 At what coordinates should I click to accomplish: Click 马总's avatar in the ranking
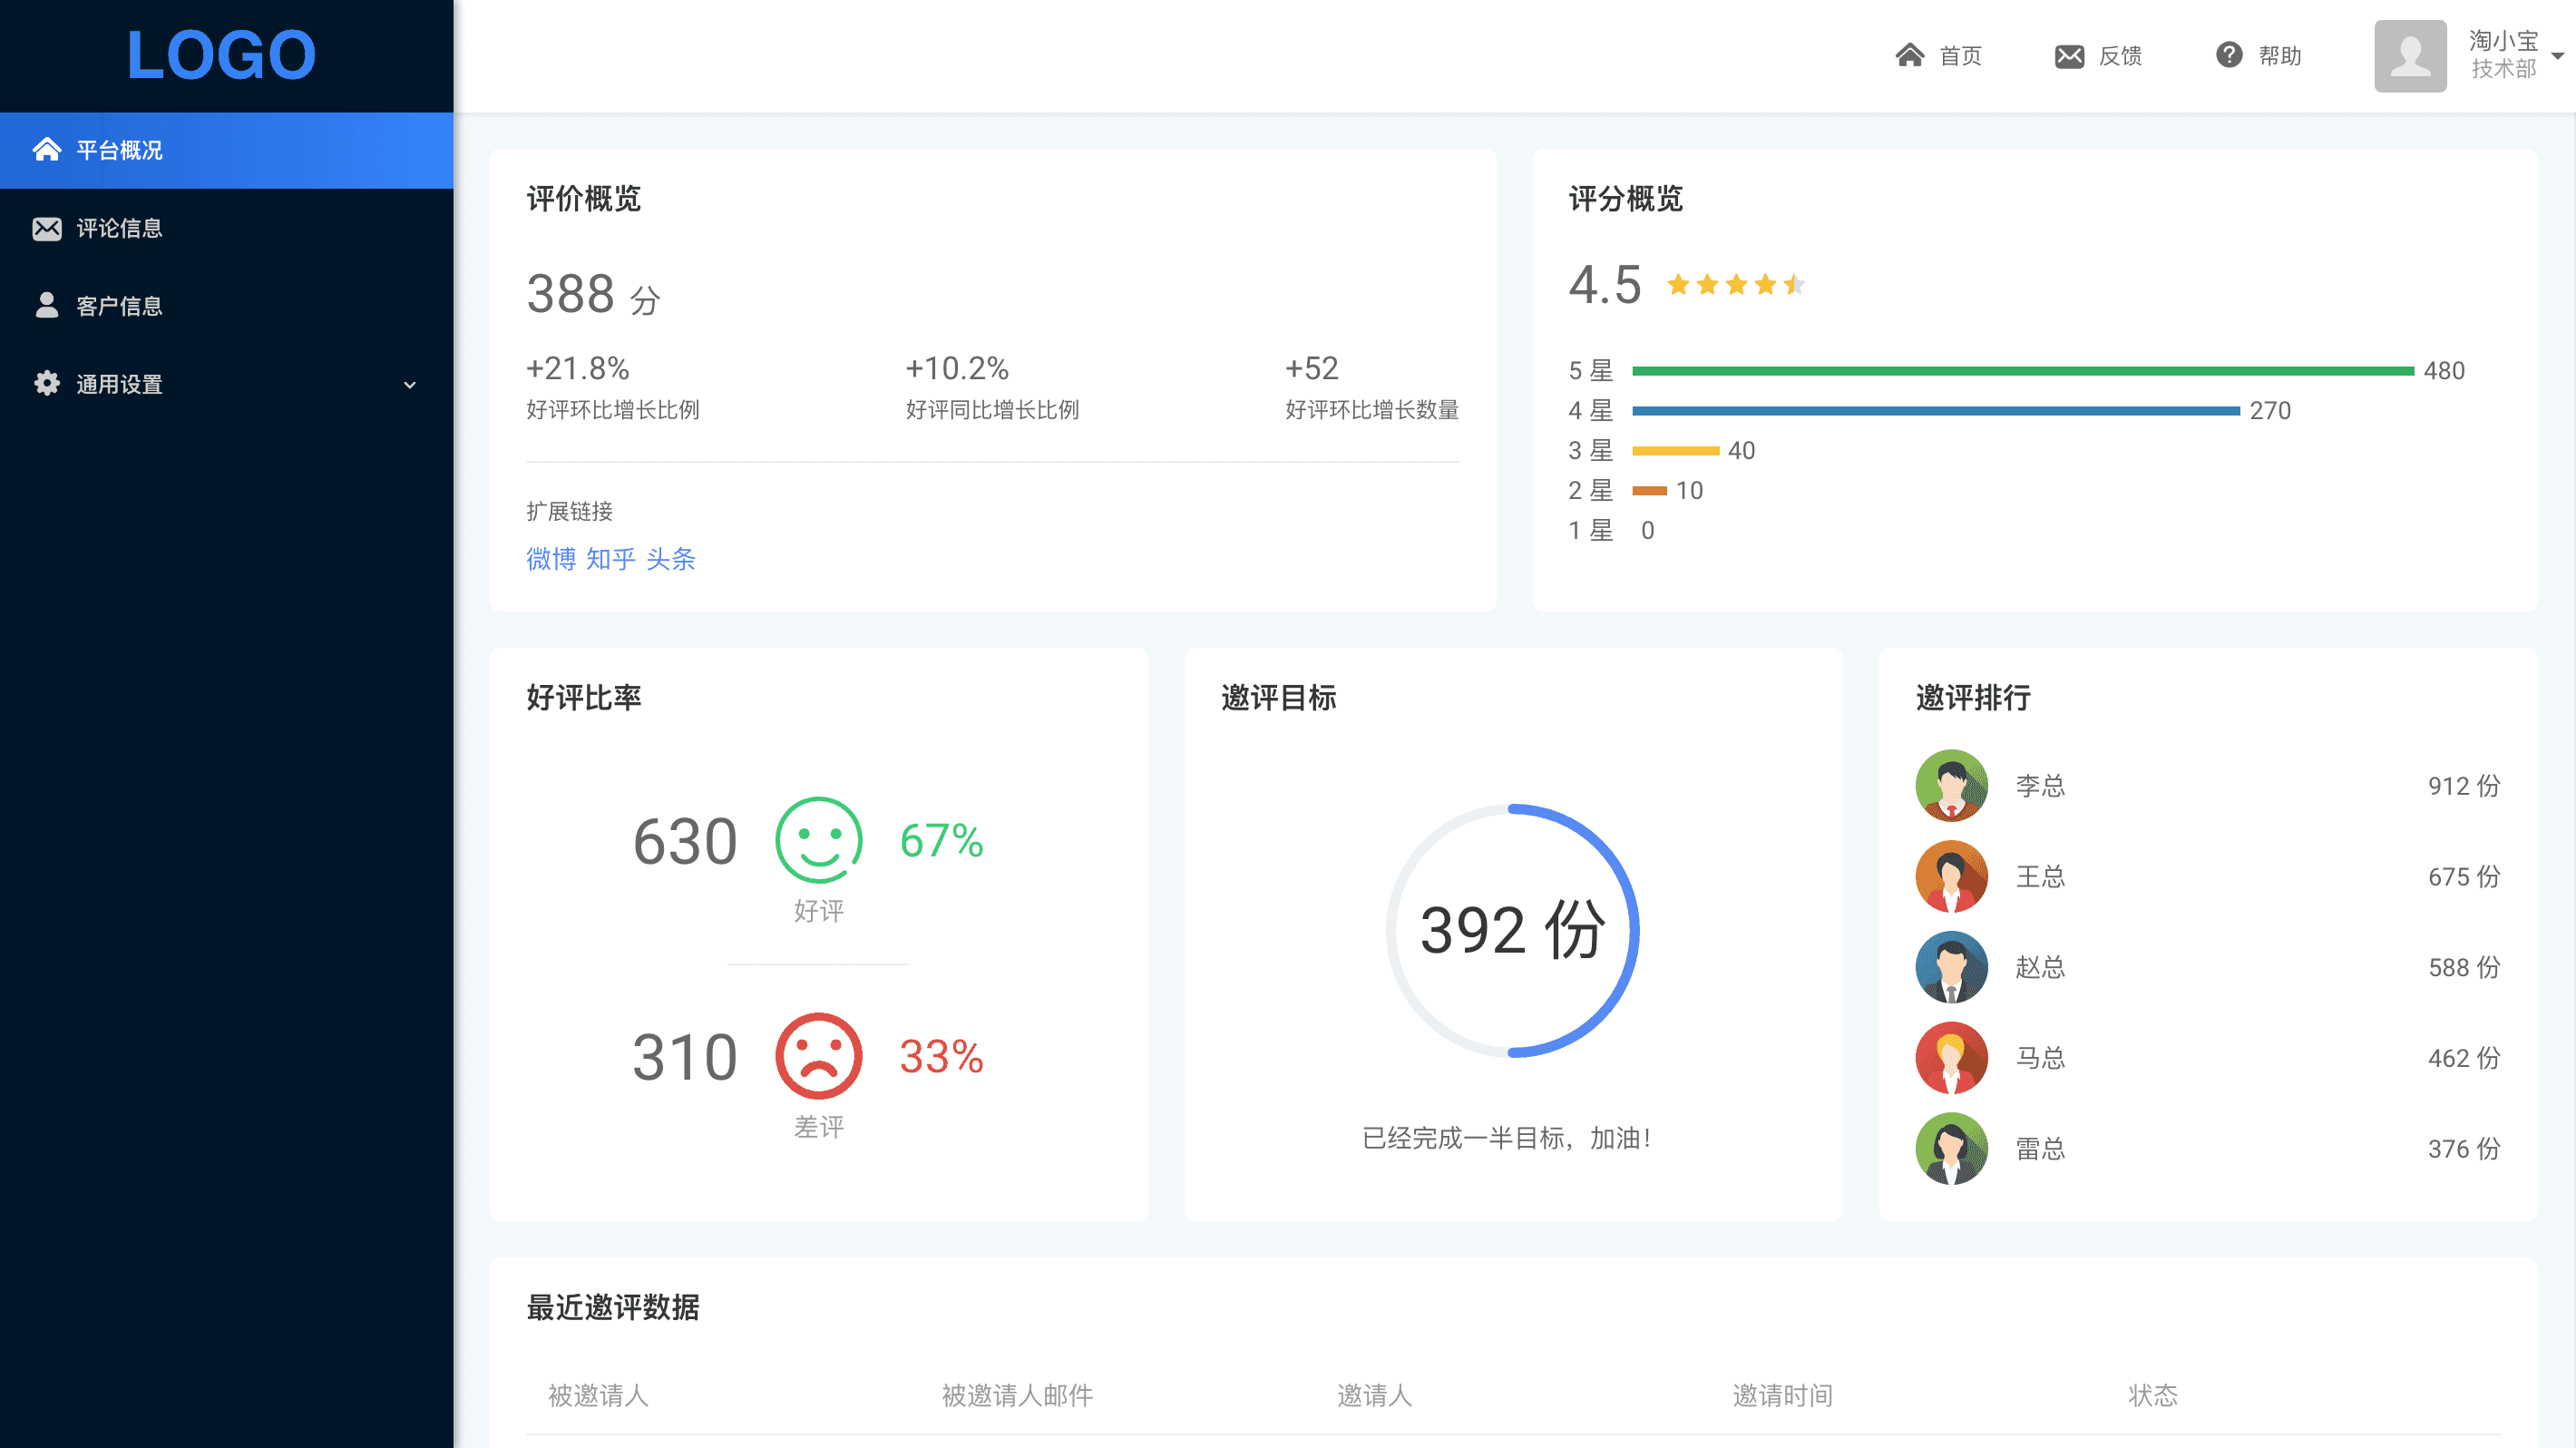click(1951, 1058)
